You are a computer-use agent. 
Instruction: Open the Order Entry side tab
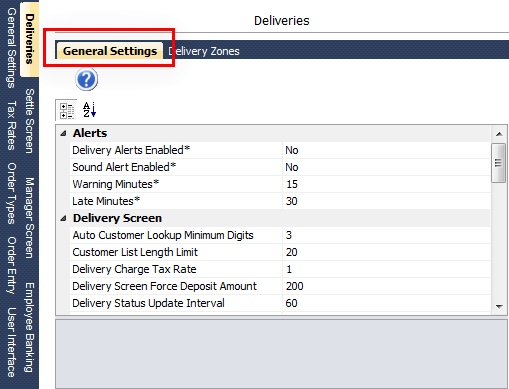pyautogui.click(x=11, y=265)
